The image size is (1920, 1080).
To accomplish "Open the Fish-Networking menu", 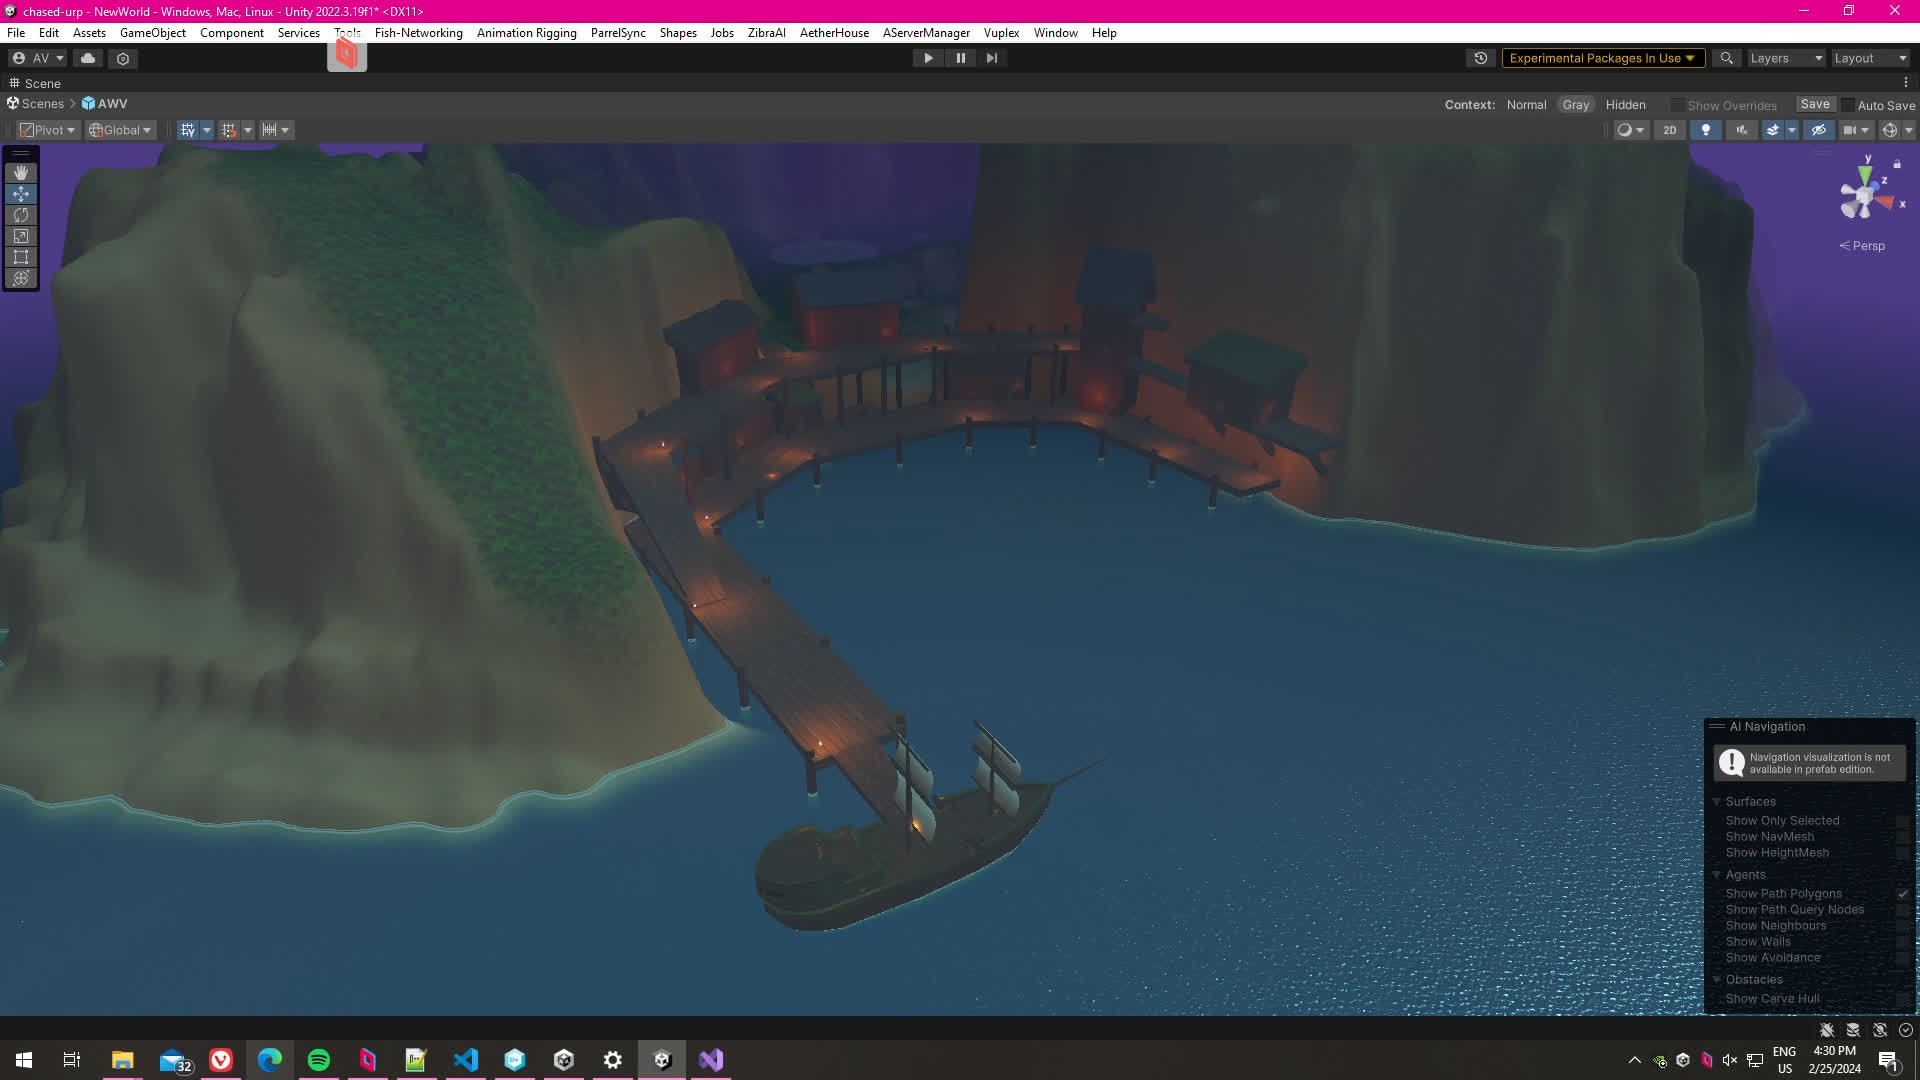I will pyautogui.click(x=418, y=33).
